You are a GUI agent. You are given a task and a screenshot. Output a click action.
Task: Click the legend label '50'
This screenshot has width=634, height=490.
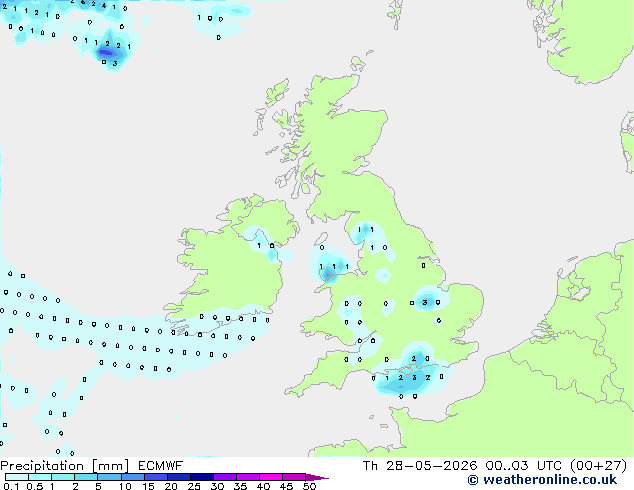(309, 486)
